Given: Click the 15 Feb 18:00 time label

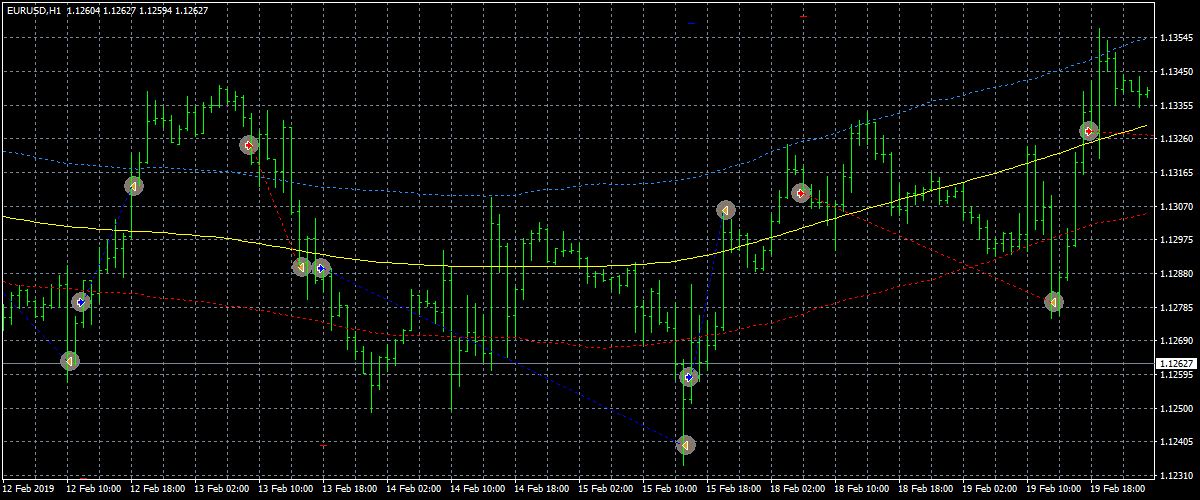Looking at the screenshot, I should tap(732, 489).
